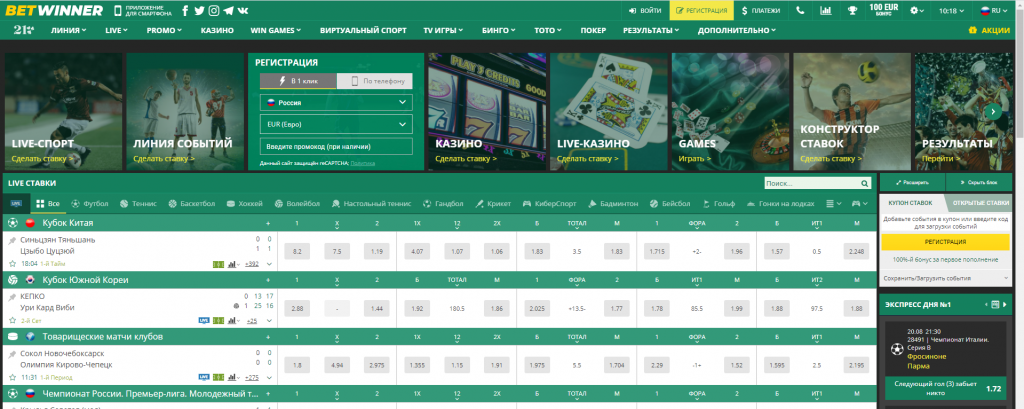Click the 21+ age badge

tap(24, 30)
